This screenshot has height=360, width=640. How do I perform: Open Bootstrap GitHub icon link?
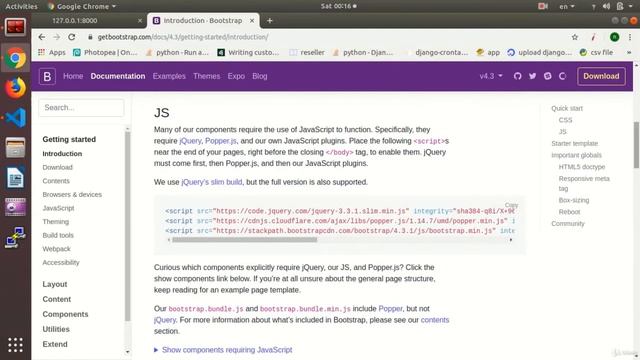click(518, 76)
